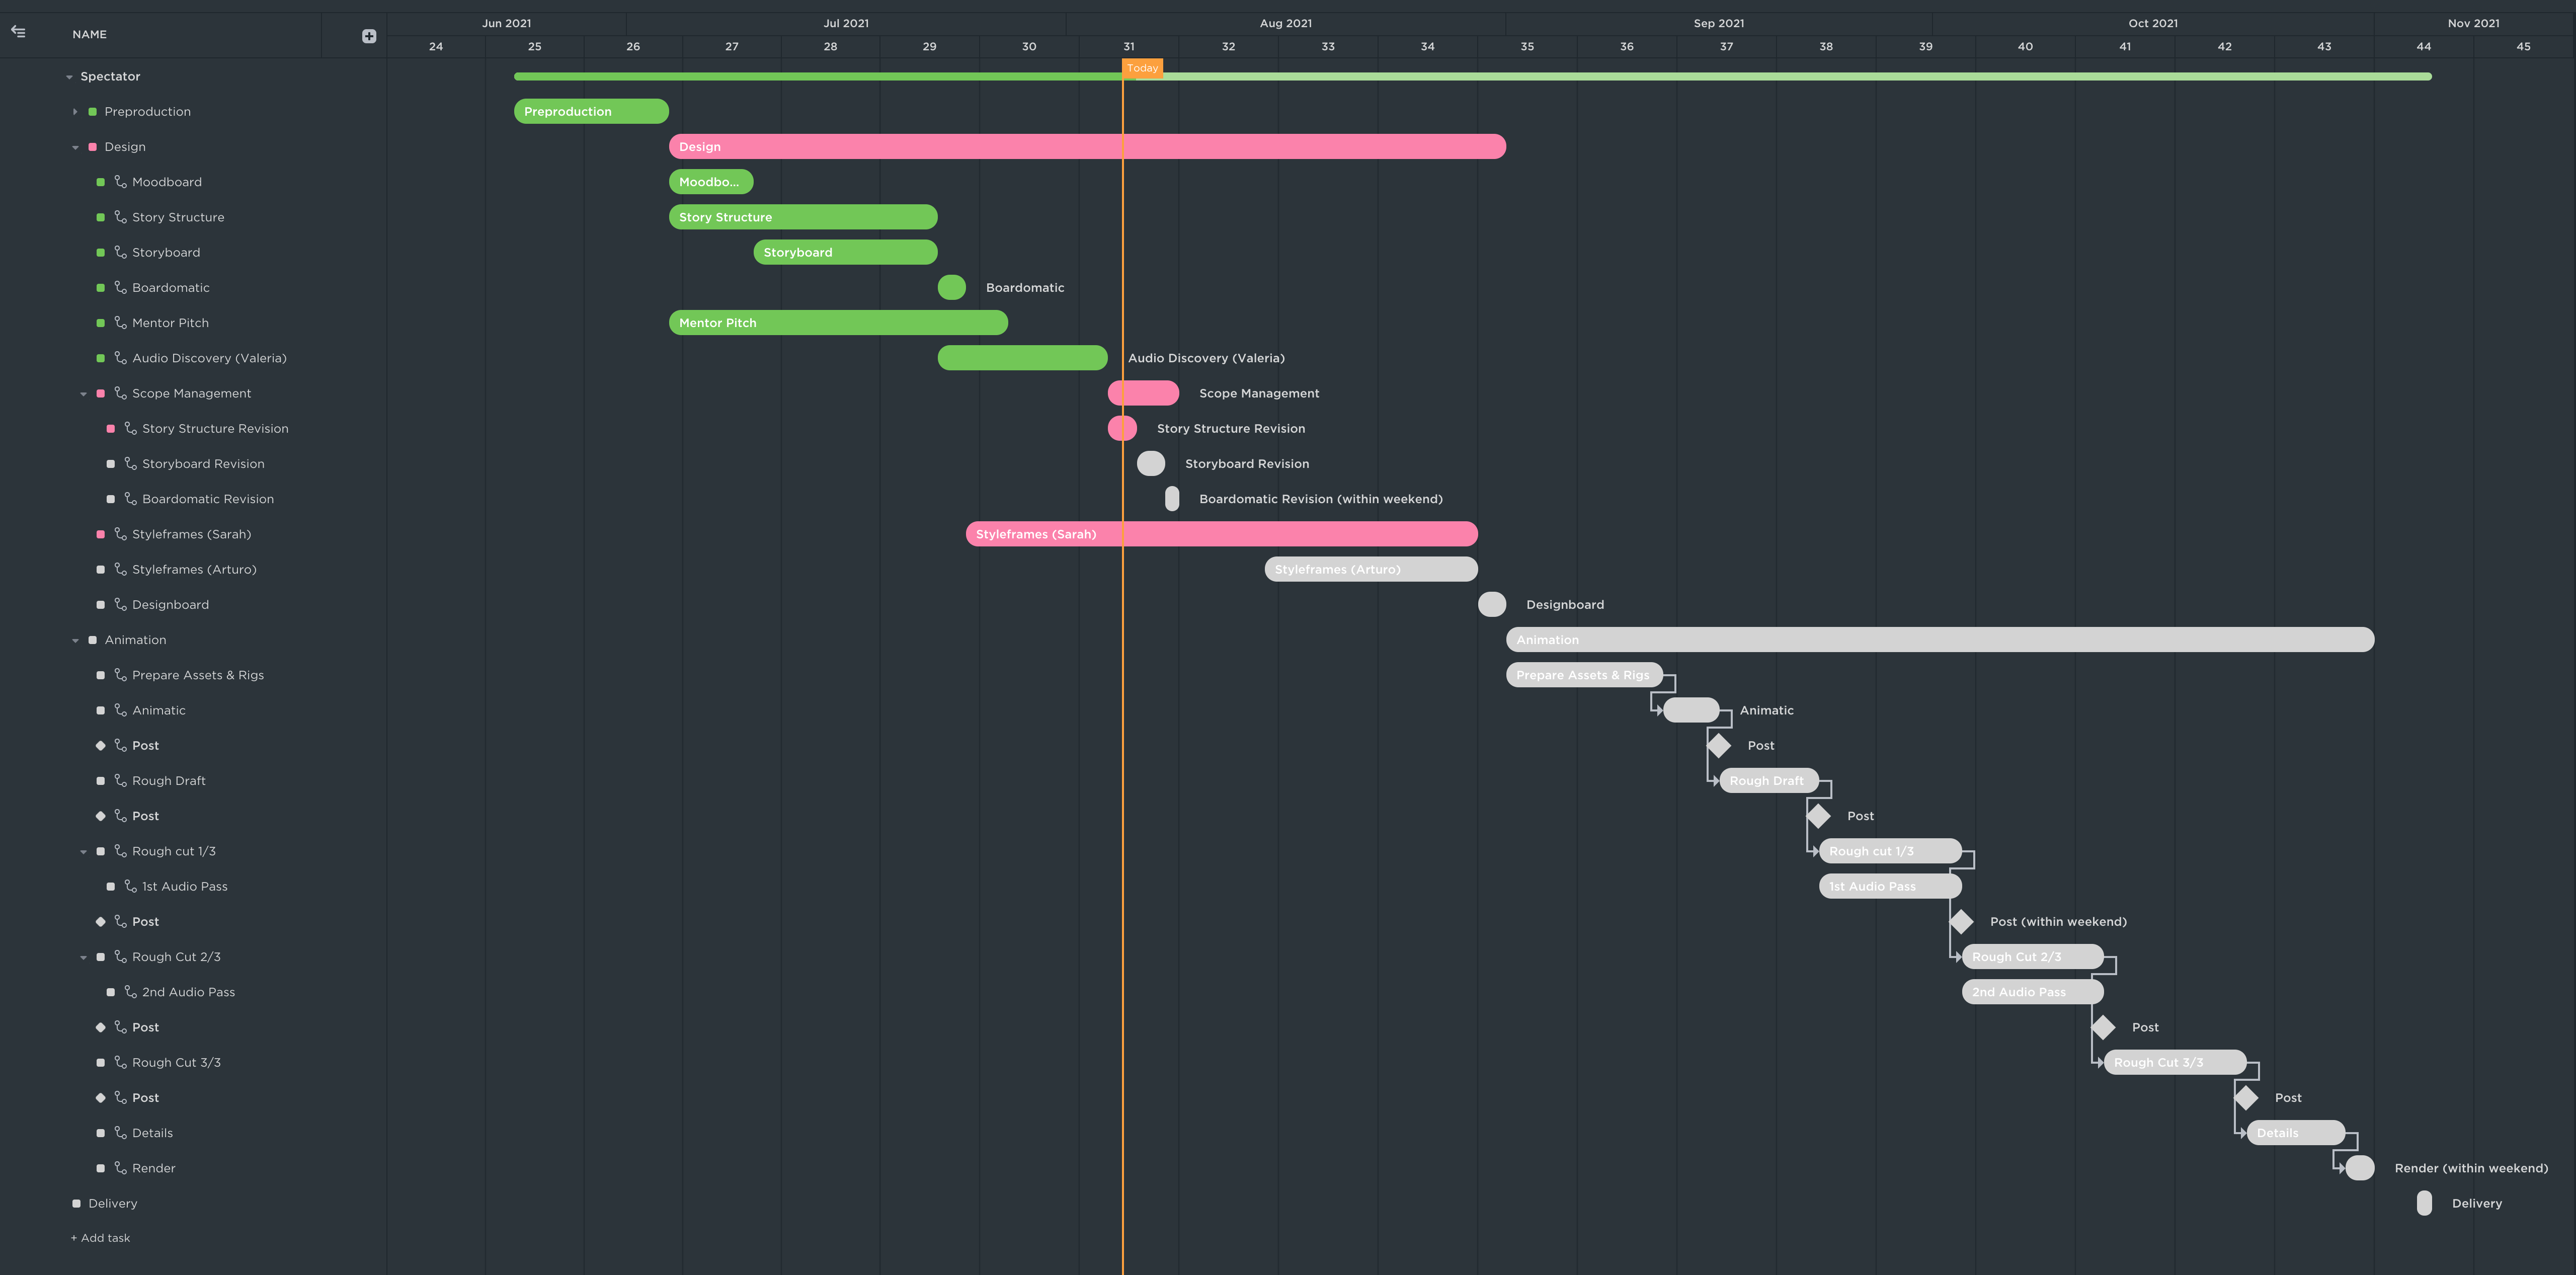2576x1275 pixels.
Task: Click subtask icon beside Details row
Action: pyautogui.click(x=120, y=1132)
